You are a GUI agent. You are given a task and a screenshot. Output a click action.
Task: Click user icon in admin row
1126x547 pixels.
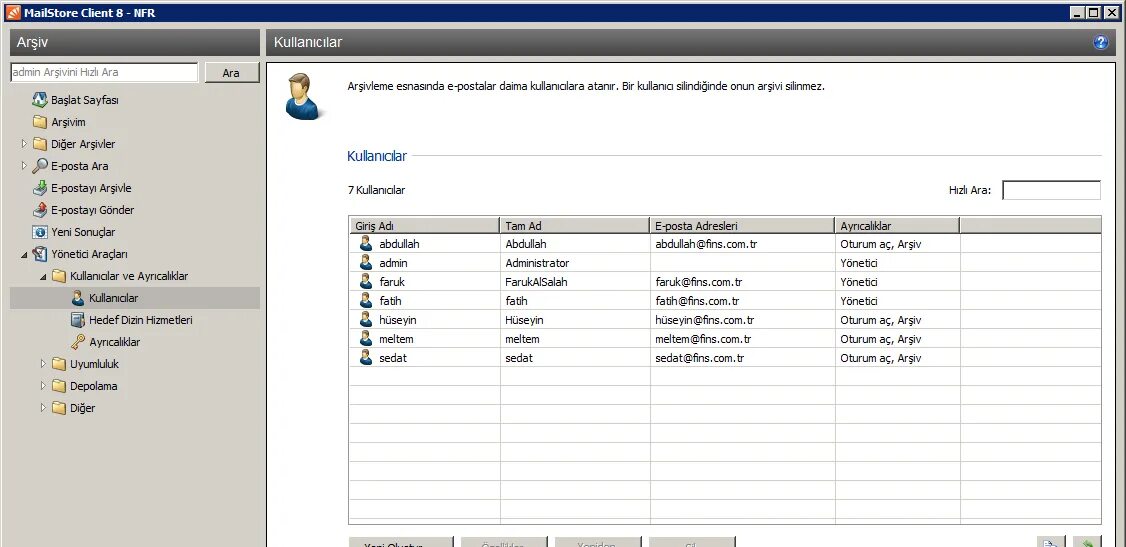click(366, 263)
